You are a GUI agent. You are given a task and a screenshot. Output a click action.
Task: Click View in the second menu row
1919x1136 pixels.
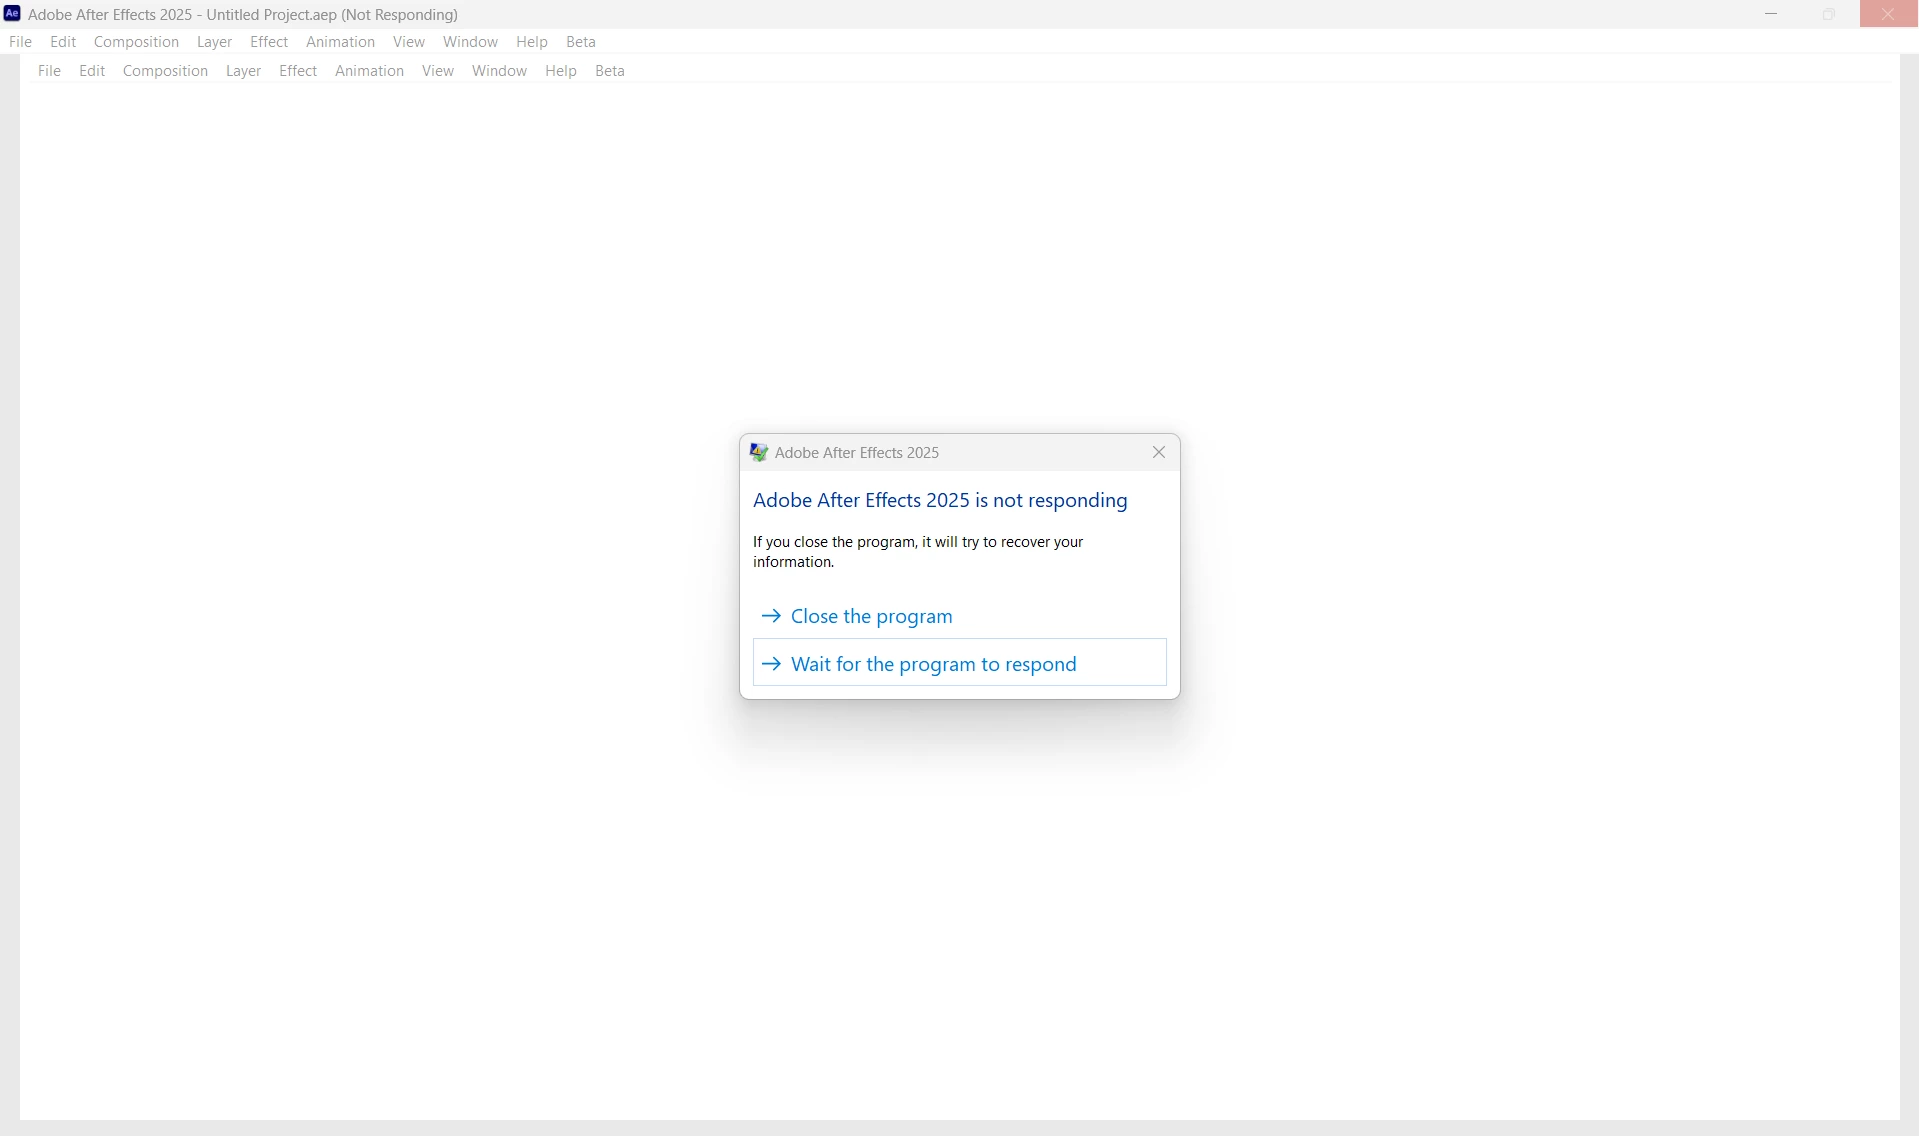[x=437, y=71]
